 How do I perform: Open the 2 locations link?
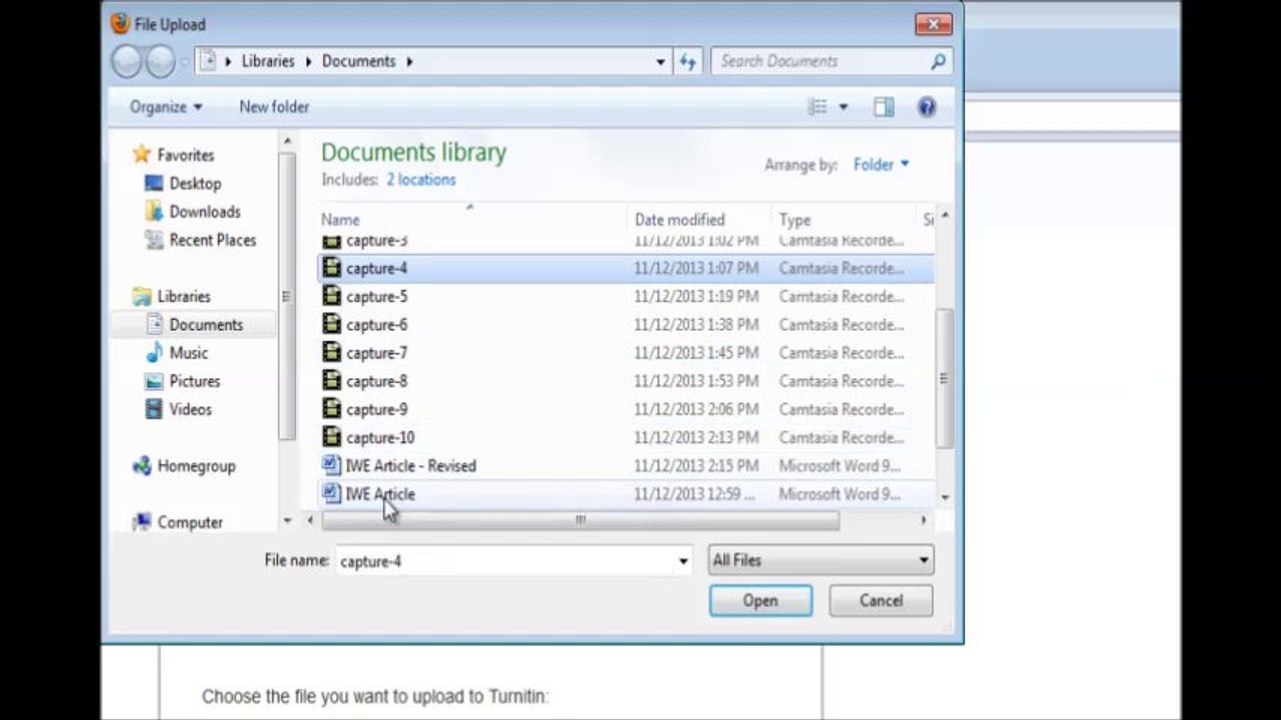click(421, 180)
